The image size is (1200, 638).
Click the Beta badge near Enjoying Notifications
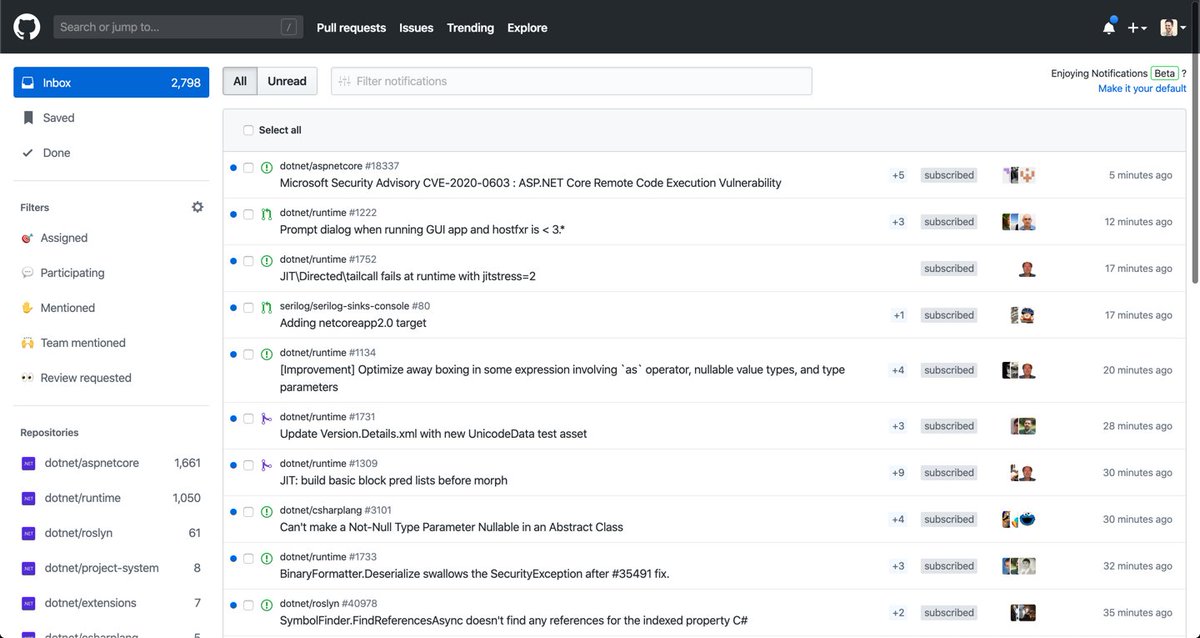(1164, 73)
